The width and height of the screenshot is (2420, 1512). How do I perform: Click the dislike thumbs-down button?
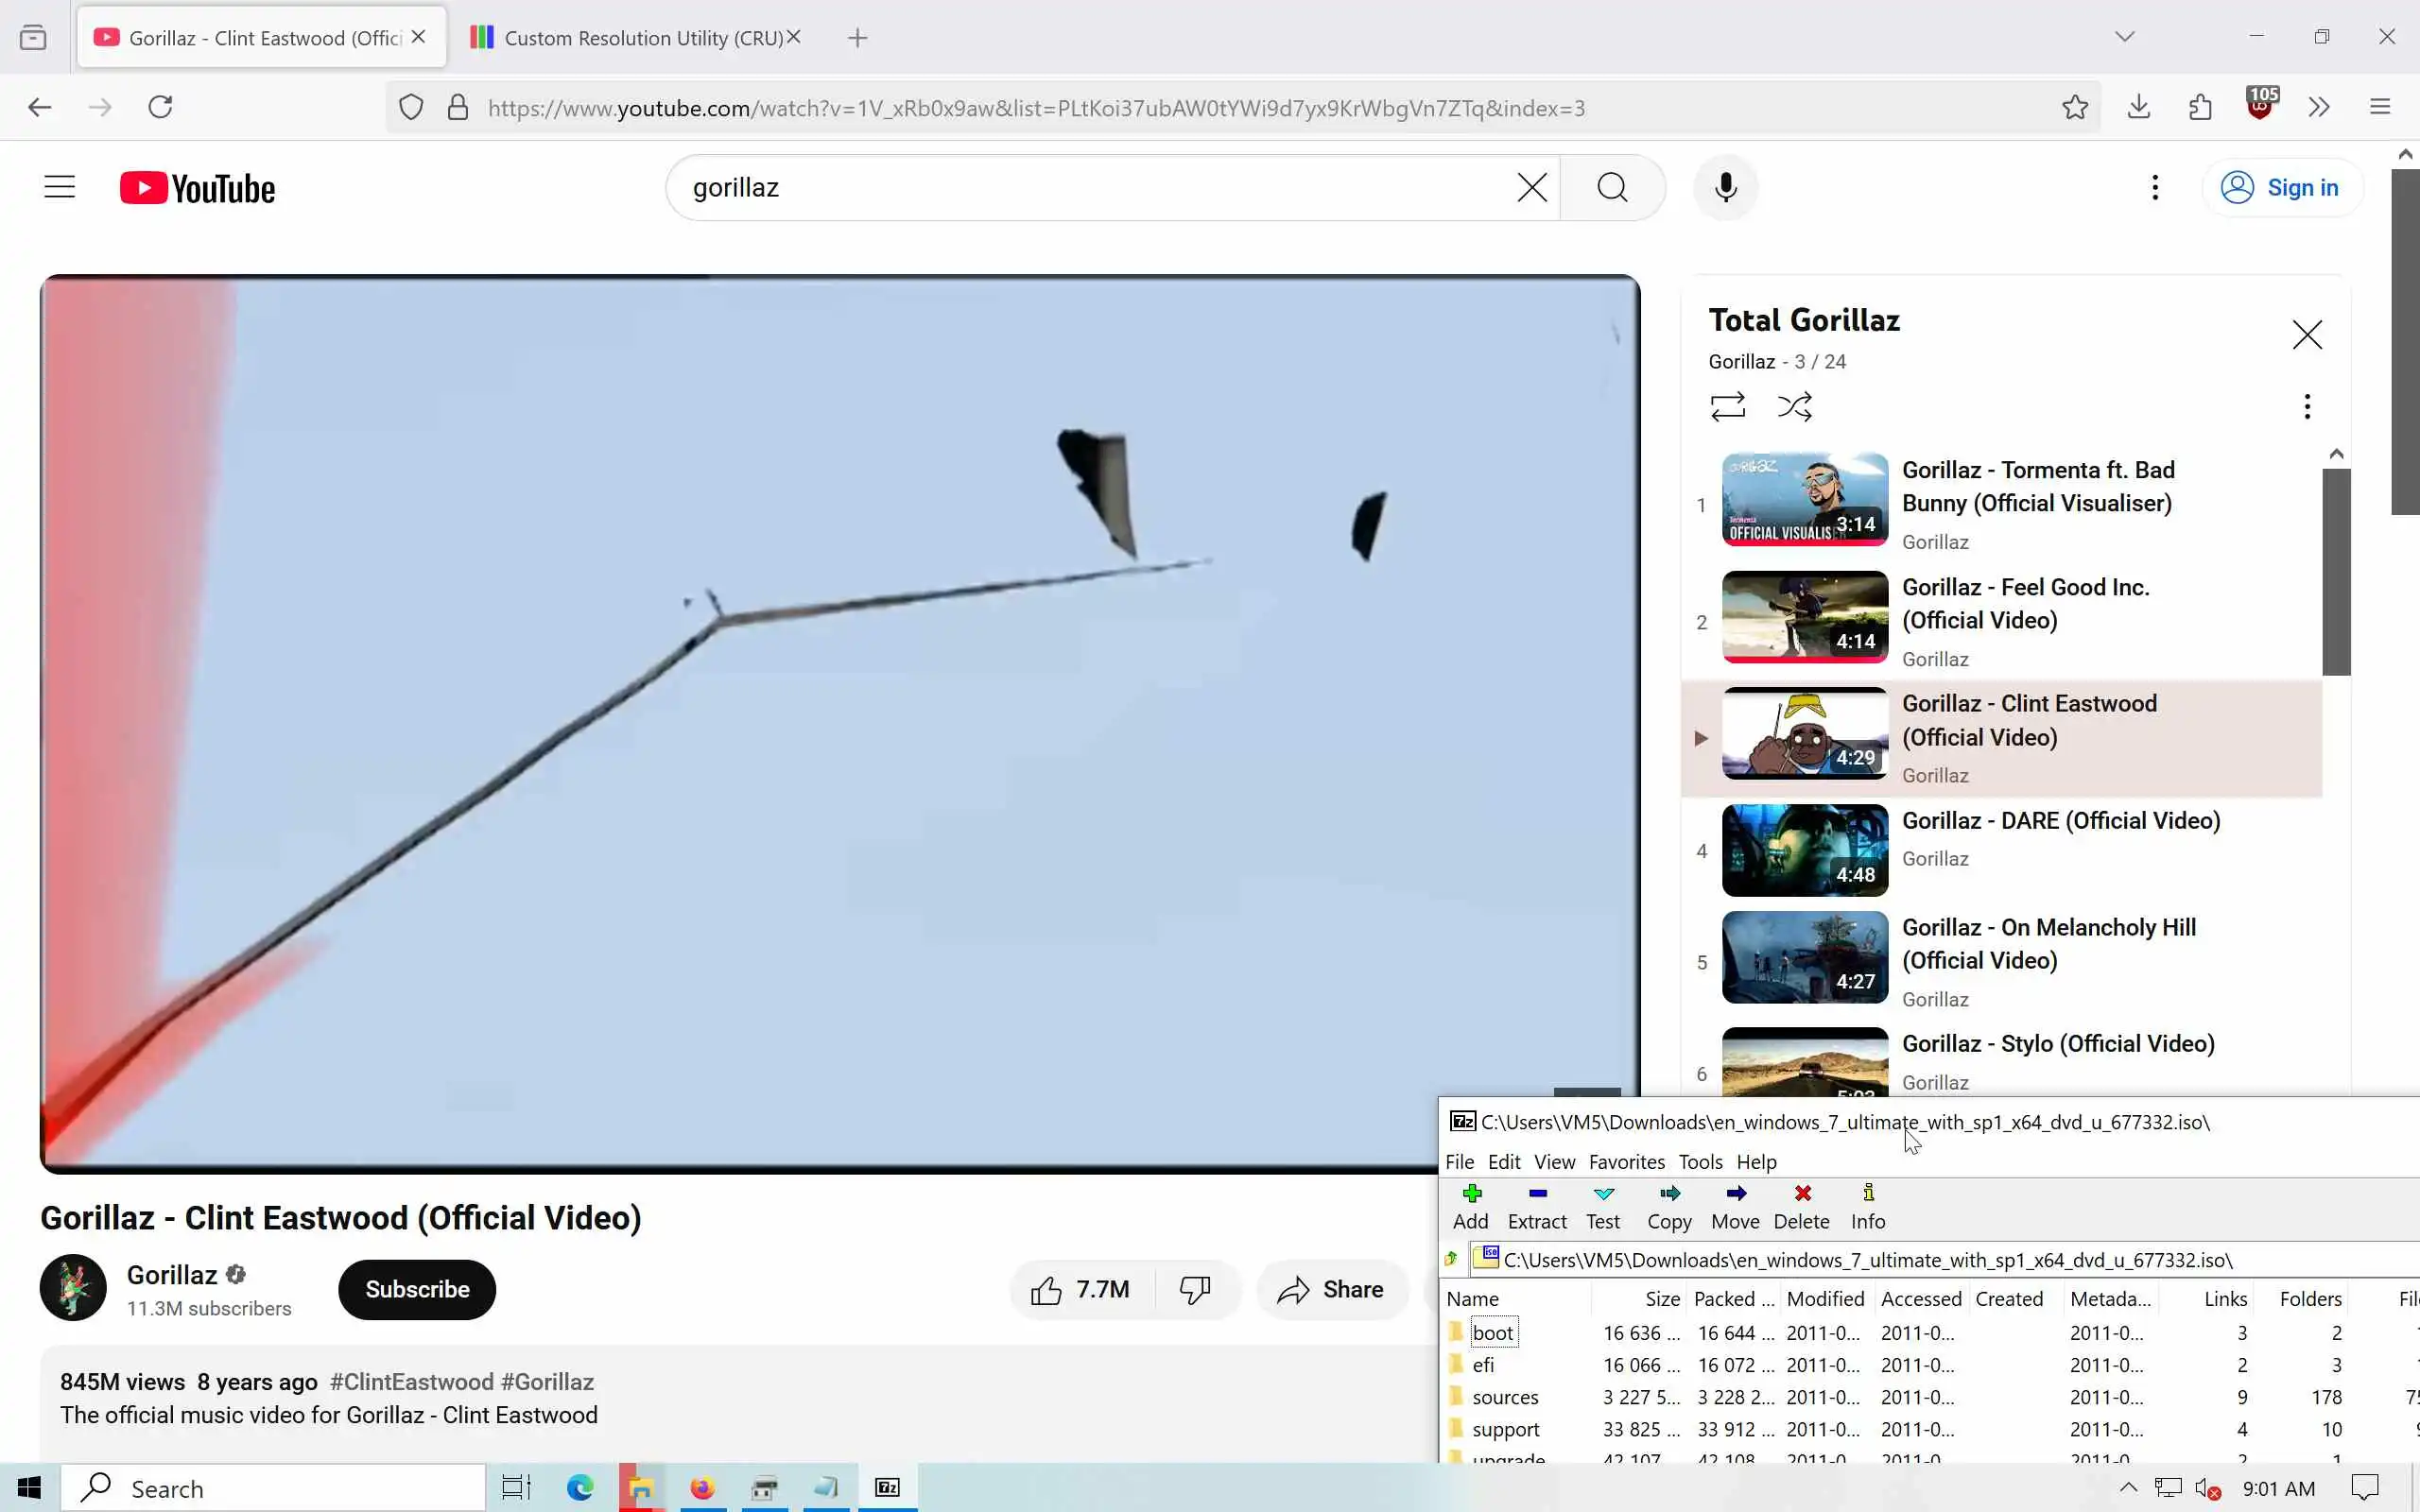(x=1194, y=1290)
